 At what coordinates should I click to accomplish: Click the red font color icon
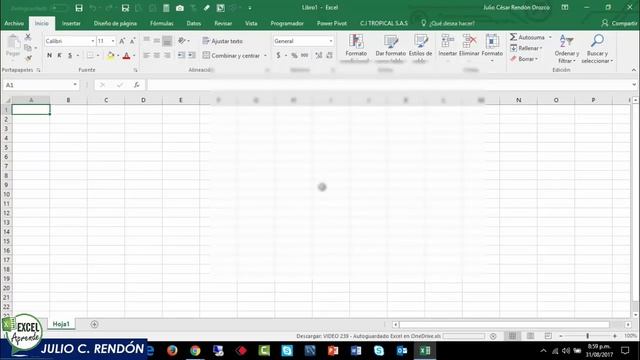point(127,56)
